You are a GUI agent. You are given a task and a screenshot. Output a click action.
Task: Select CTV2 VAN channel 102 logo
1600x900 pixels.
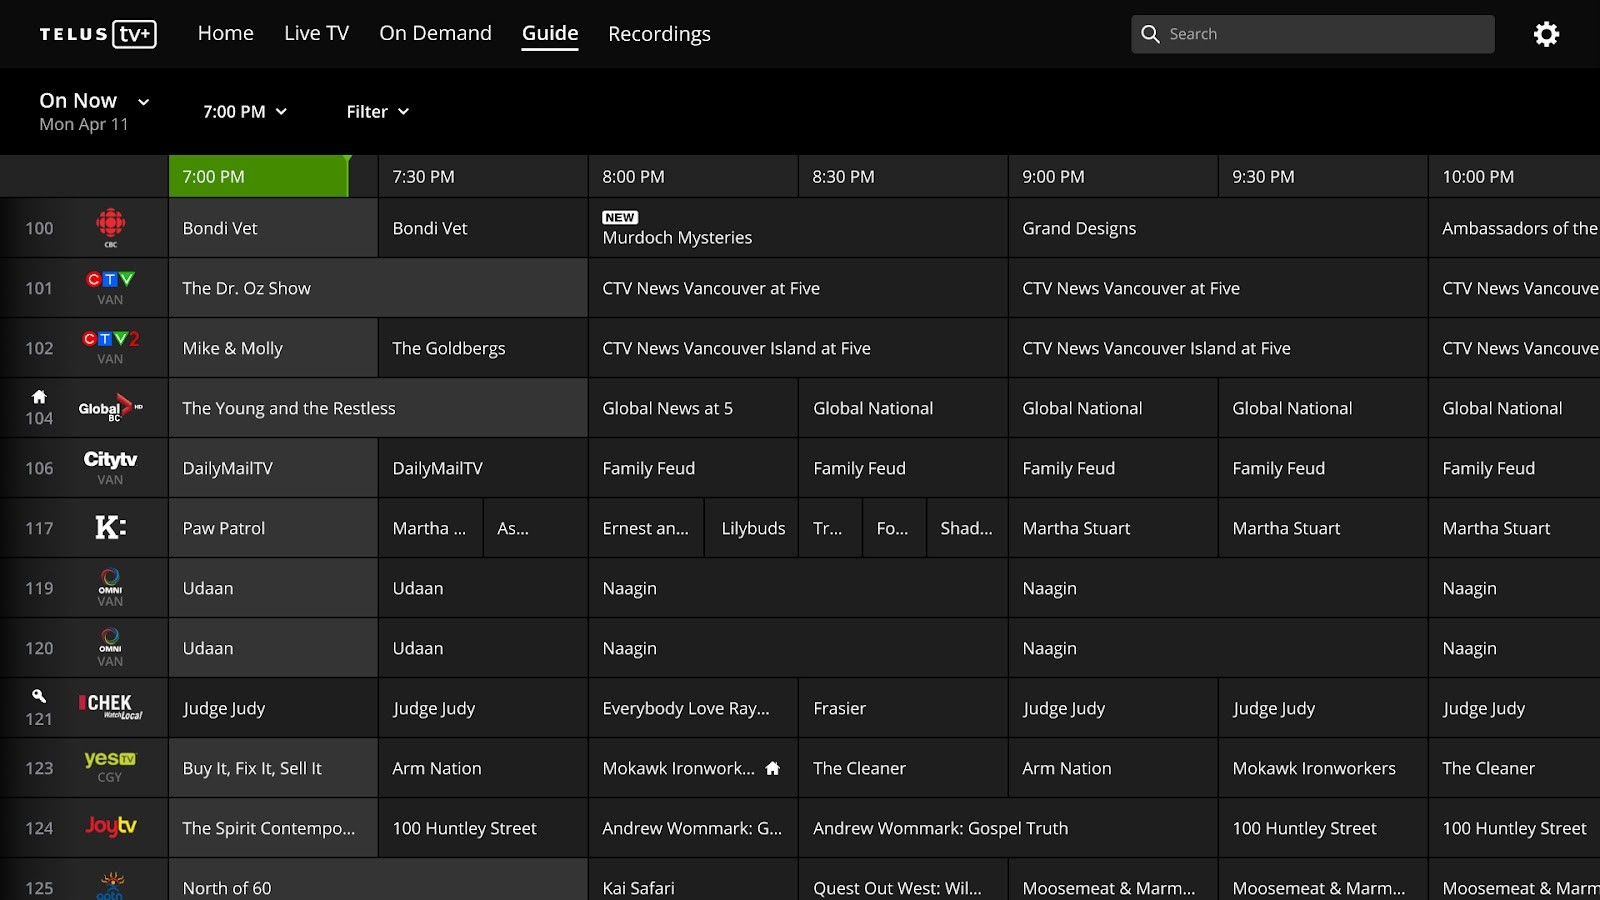pyautogui.click(x=110, y=348)
